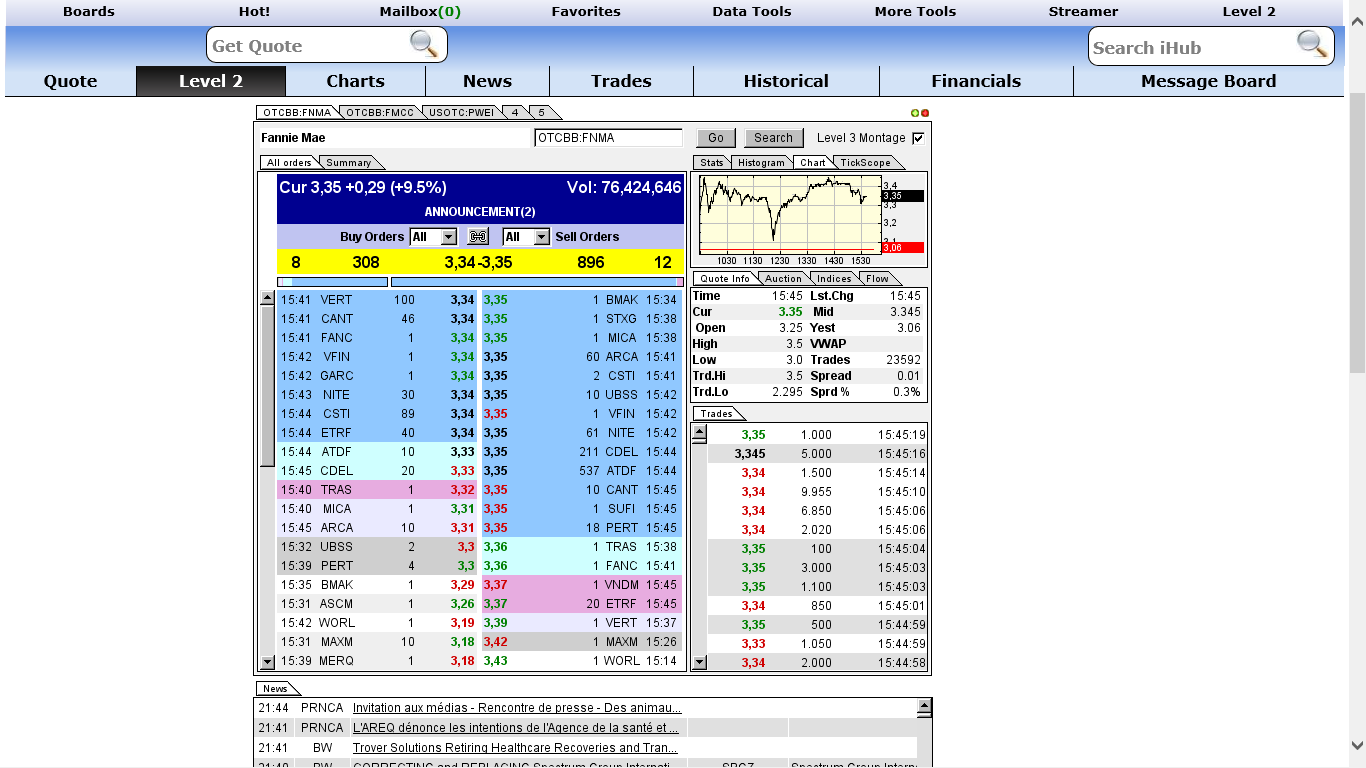Toggle the Level 3 Montage checkbox
The image size is (1366, 768).
918,138
